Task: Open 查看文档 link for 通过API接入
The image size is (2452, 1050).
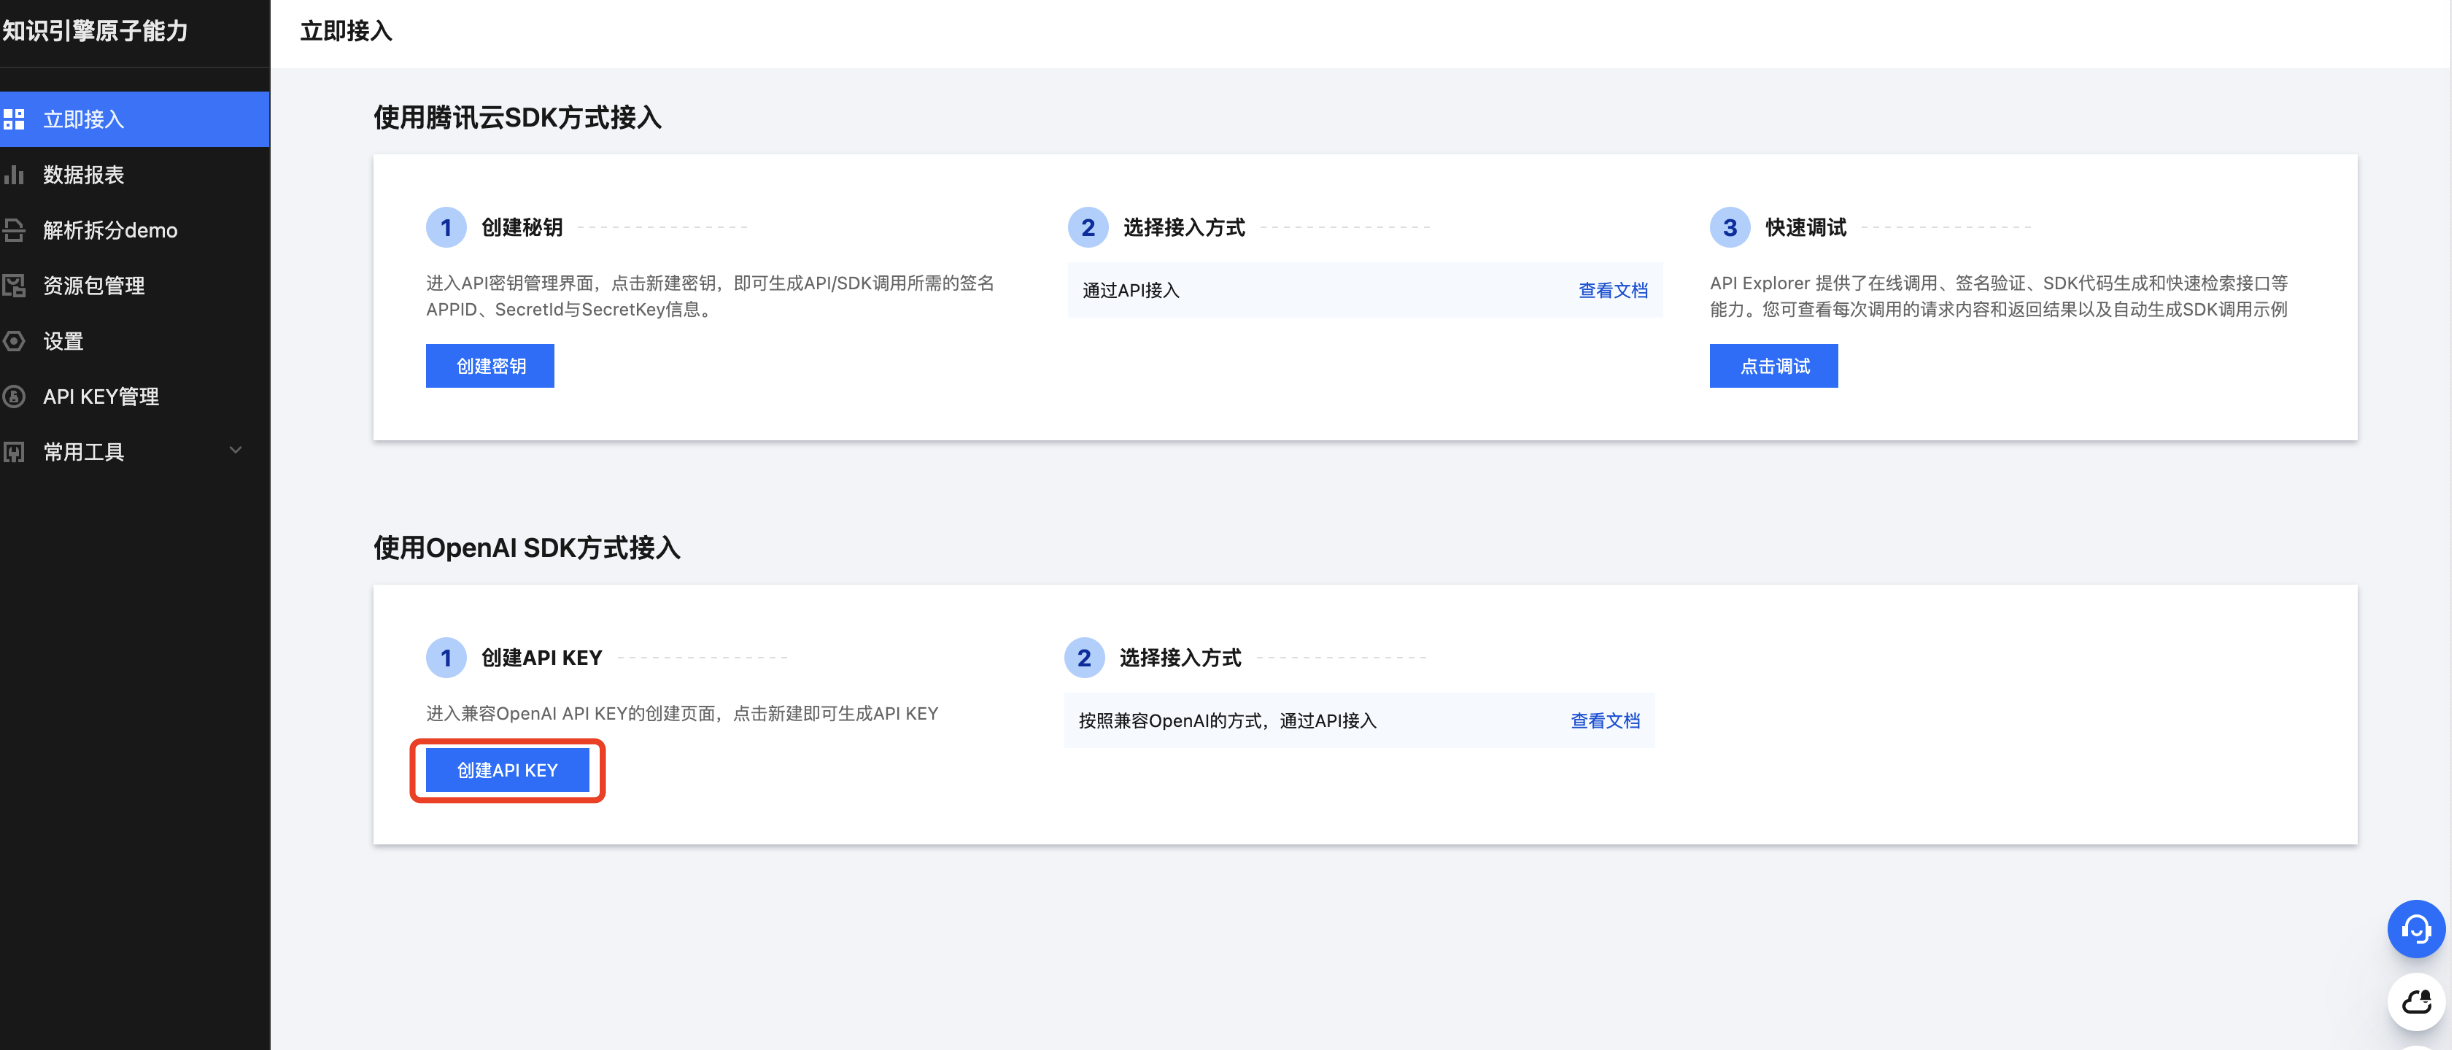Action: click(1612, 290)
